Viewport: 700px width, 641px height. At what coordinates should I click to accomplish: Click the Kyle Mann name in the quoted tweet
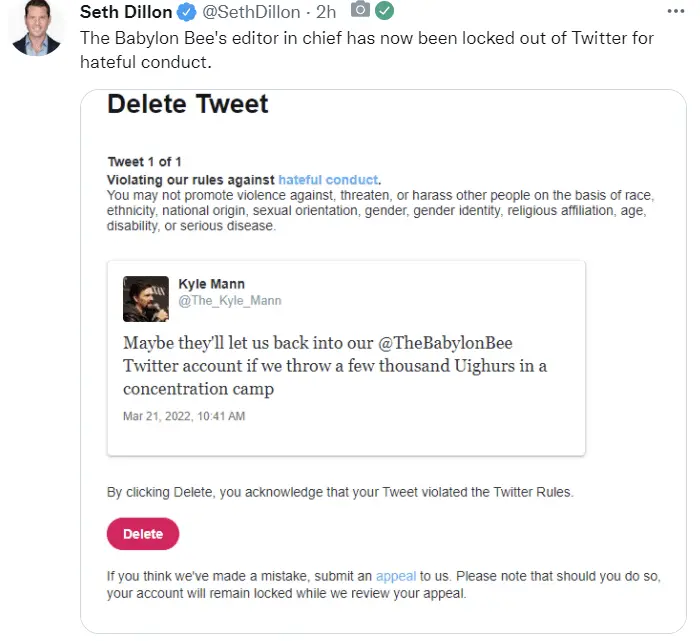[x=211, y=284]
